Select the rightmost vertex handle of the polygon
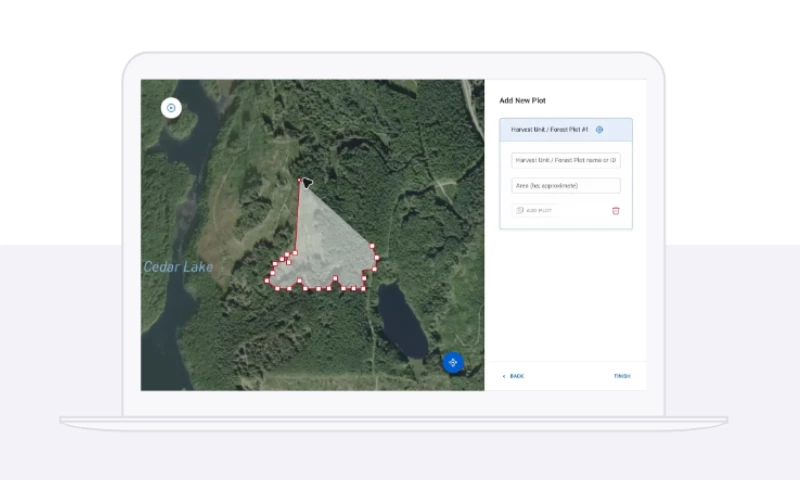 tap(379, 258)
